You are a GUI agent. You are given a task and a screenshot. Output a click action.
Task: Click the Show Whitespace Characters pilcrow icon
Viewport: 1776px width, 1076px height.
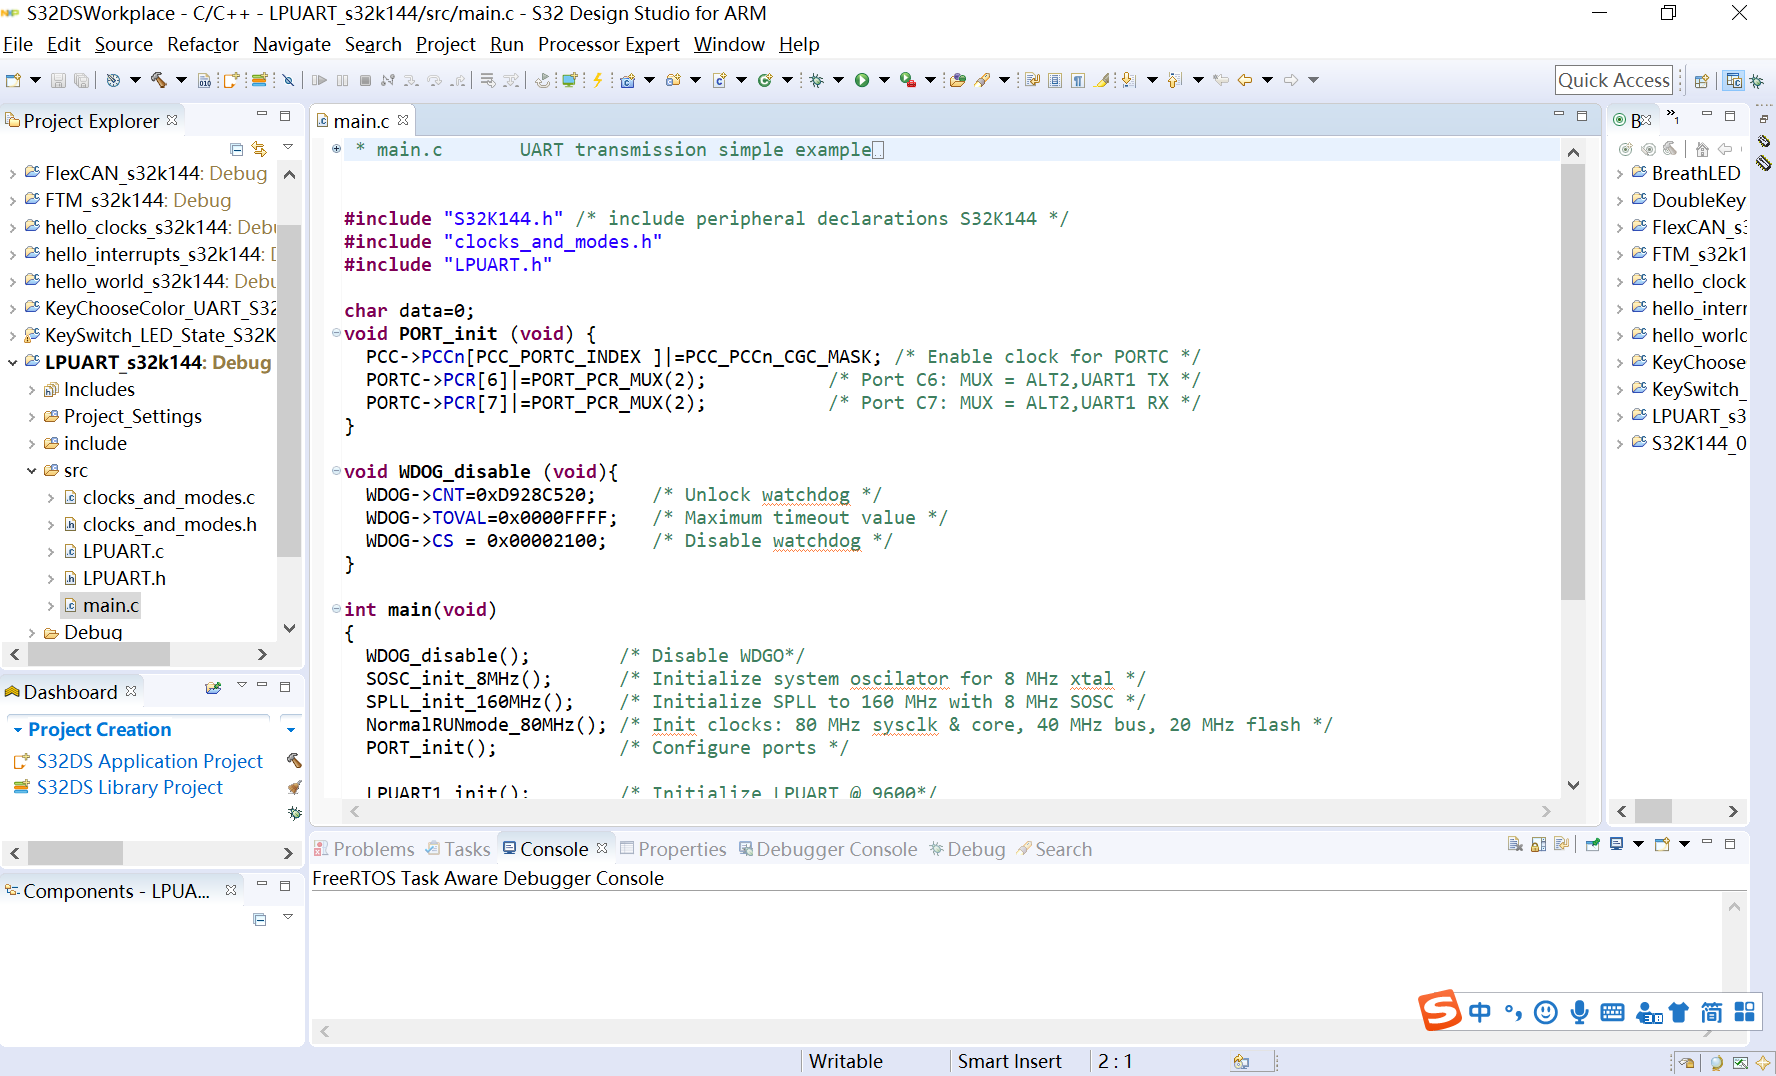click(x=1078, y=80)
